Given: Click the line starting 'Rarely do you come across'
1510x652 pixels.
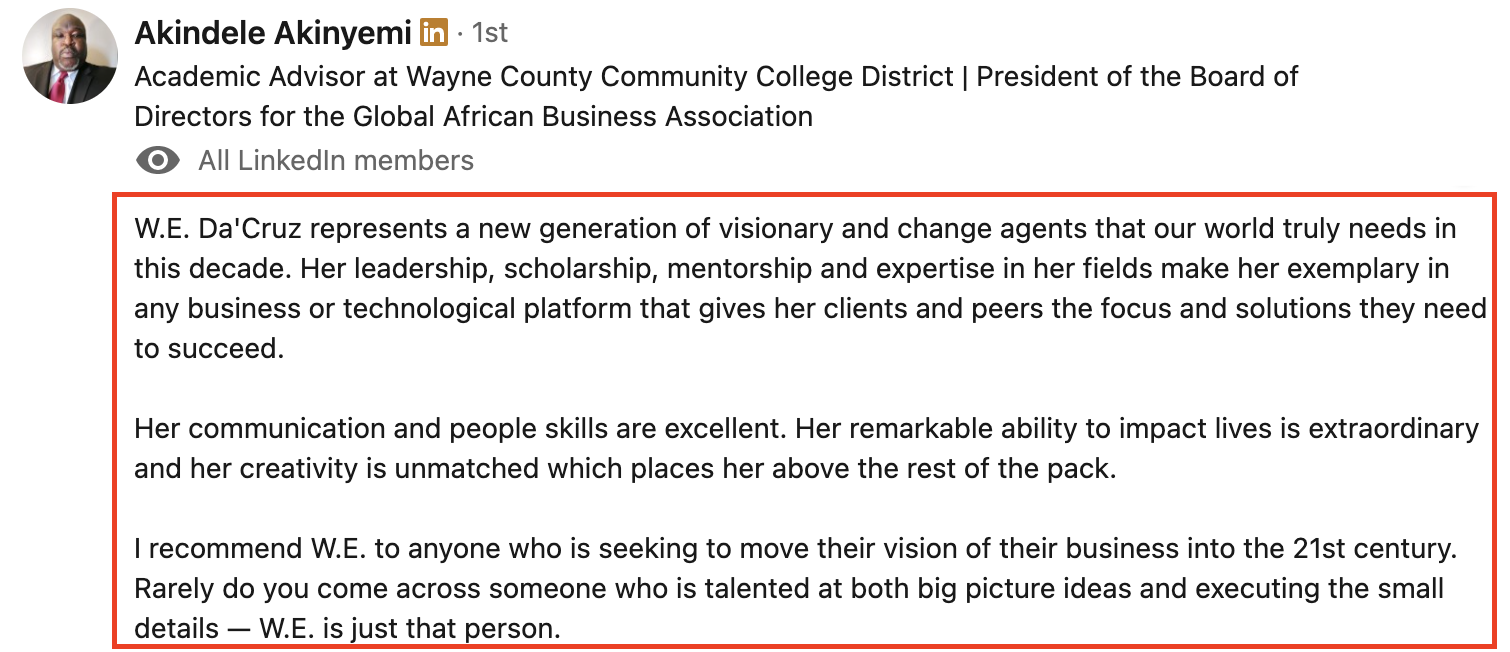Looking at the screenshot, I should [788, 589].
